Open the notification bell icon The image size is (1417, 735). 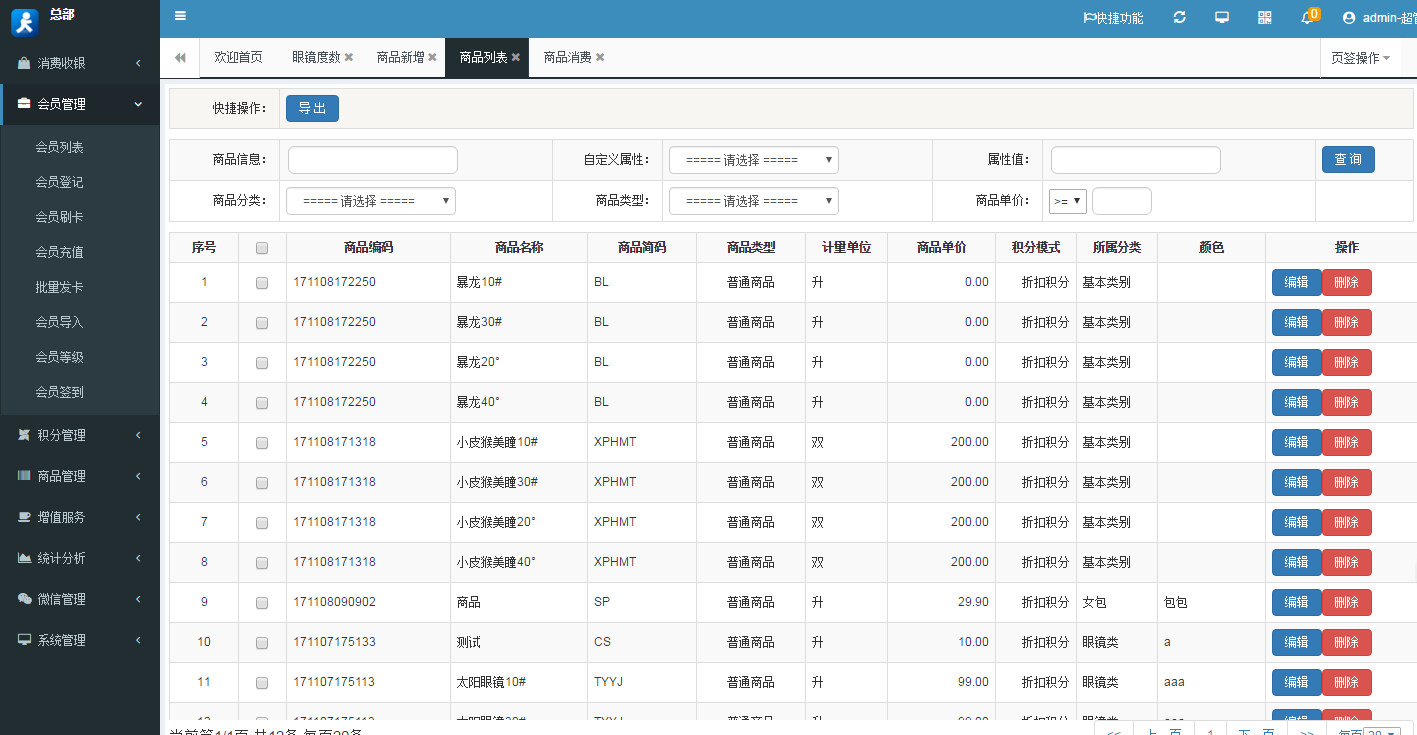1307,18
